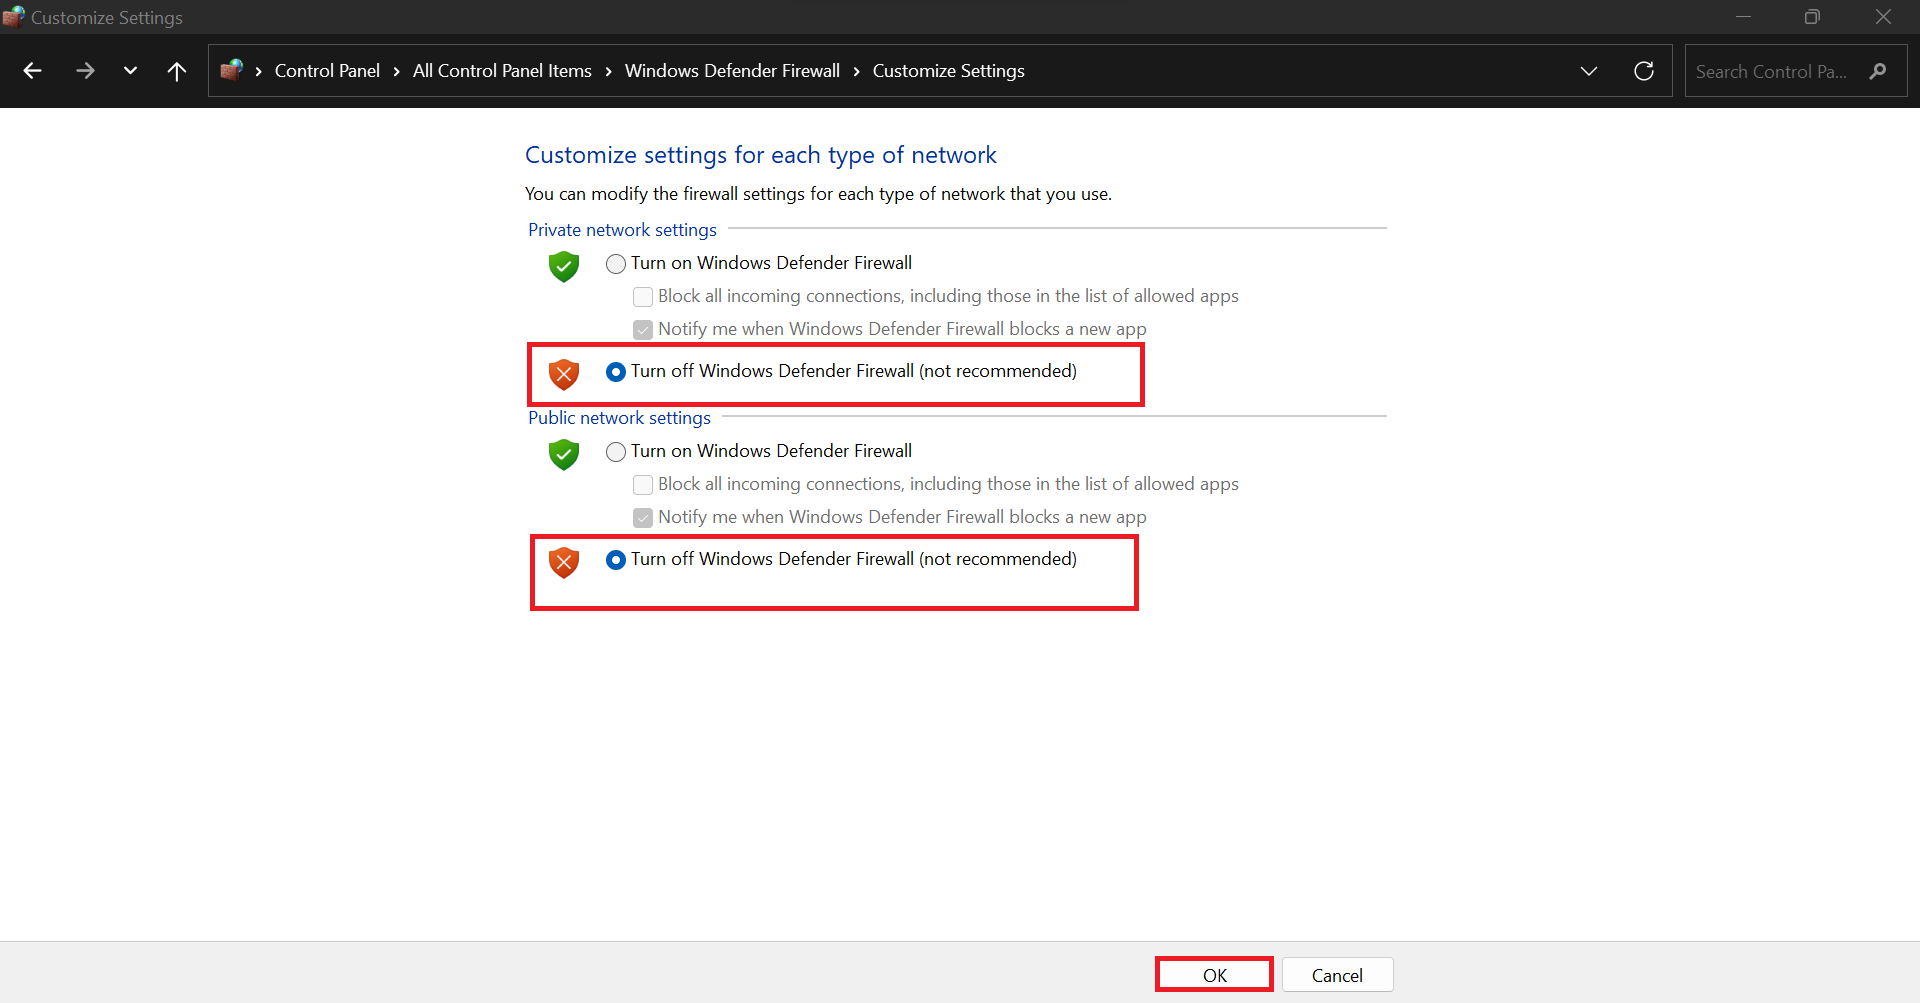Close the Customize Settings window
Viewport: 1920px width, 1003px height.
[1883, 17]
